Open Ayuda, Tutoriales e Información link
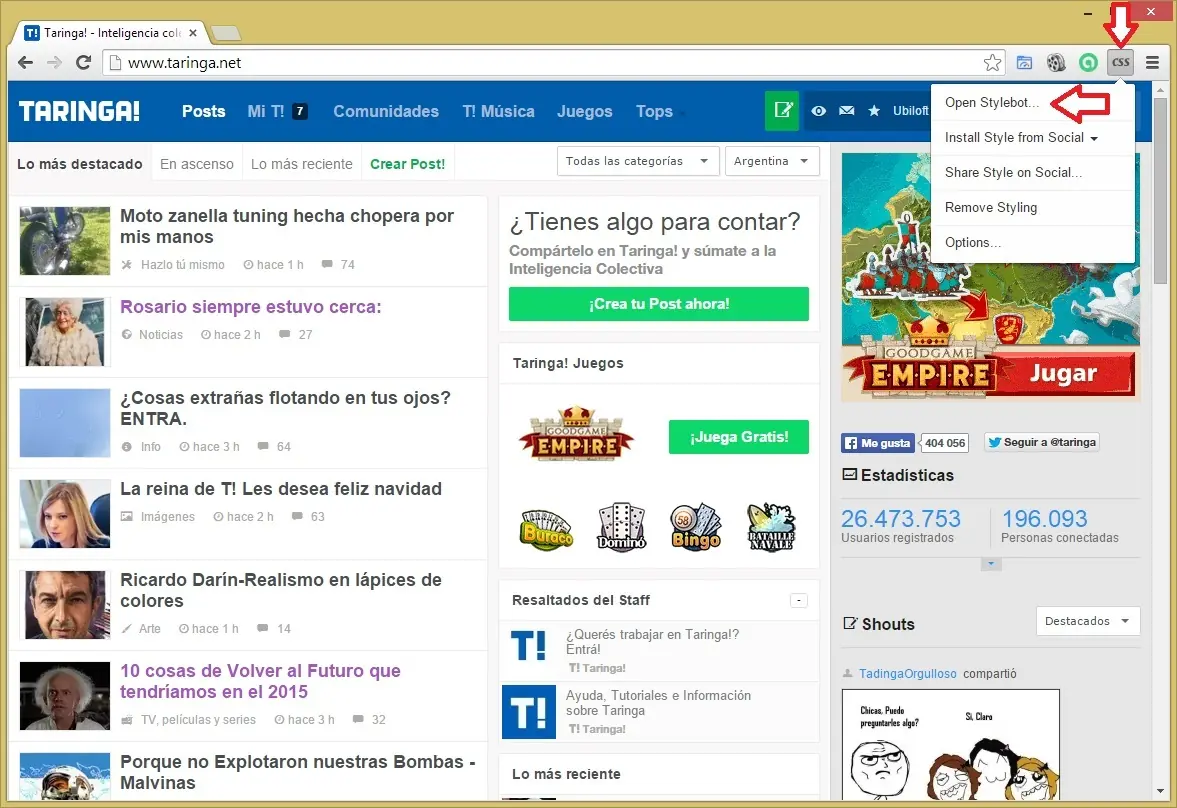Viewport: 1177px width, 808px height. point(658,703)
